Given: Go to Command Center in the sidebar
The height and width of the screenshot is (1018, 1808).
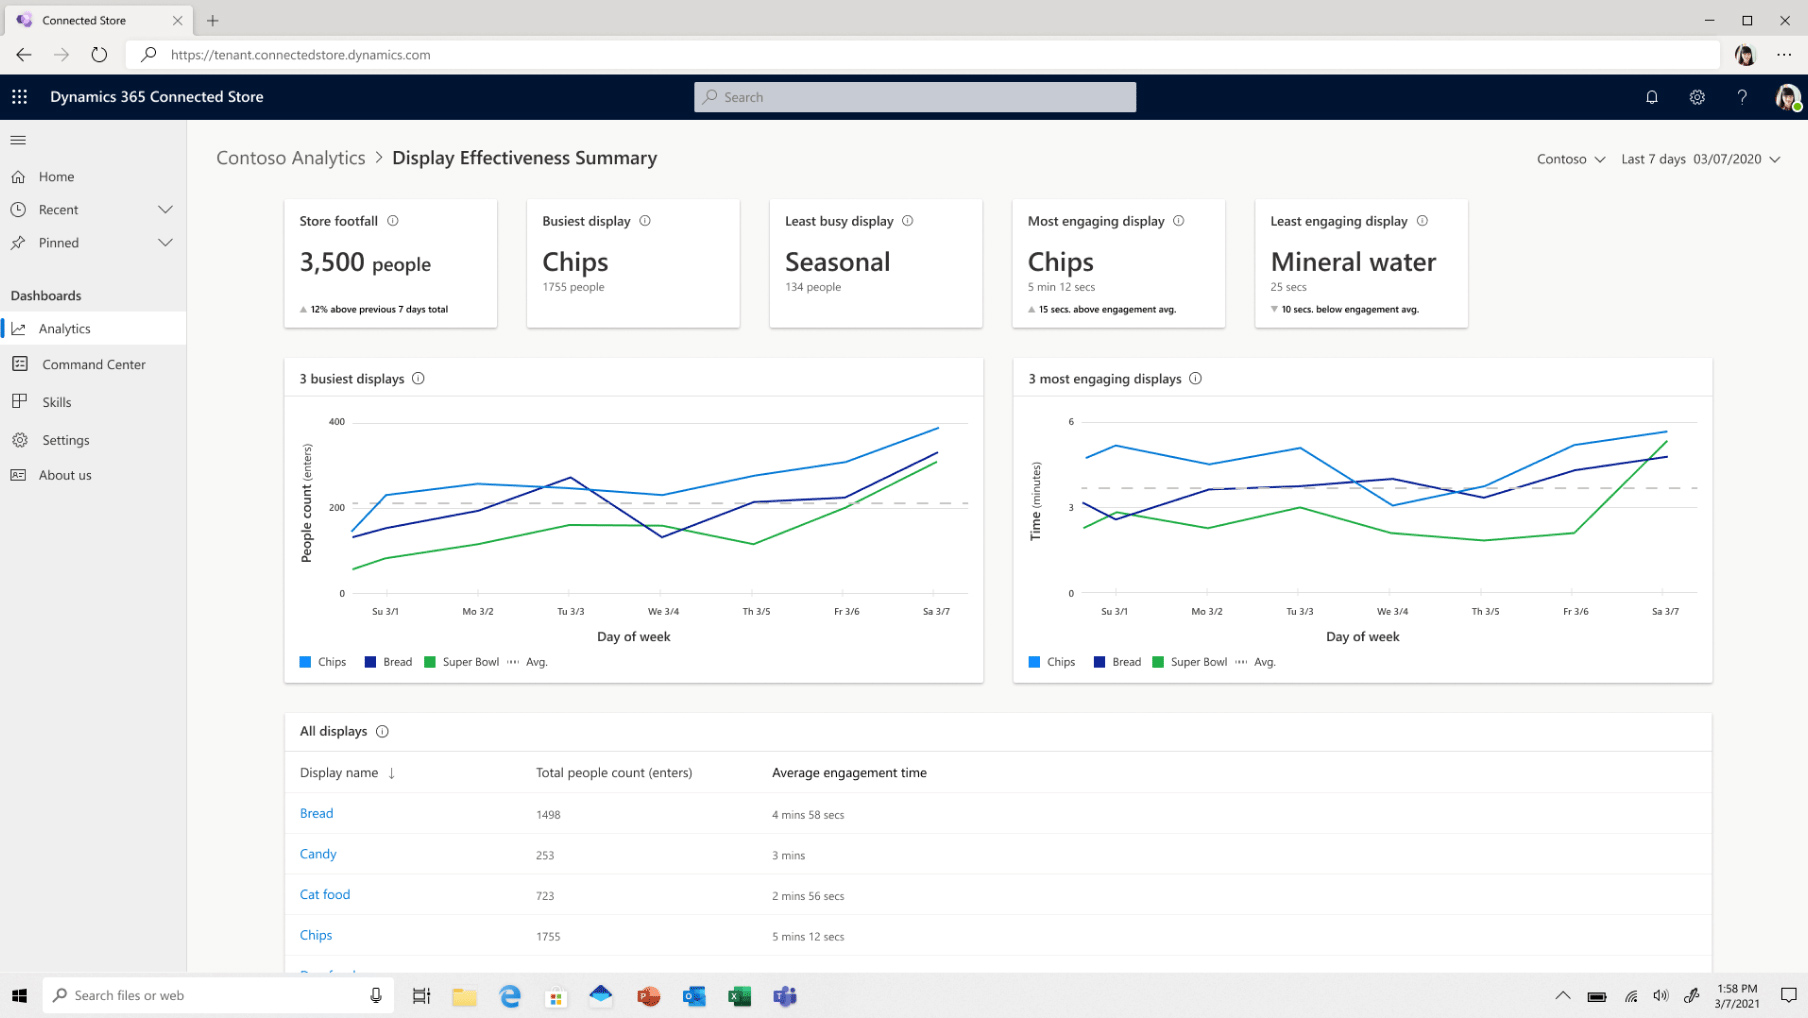Looking at the screenshot, I should (93, 365).
